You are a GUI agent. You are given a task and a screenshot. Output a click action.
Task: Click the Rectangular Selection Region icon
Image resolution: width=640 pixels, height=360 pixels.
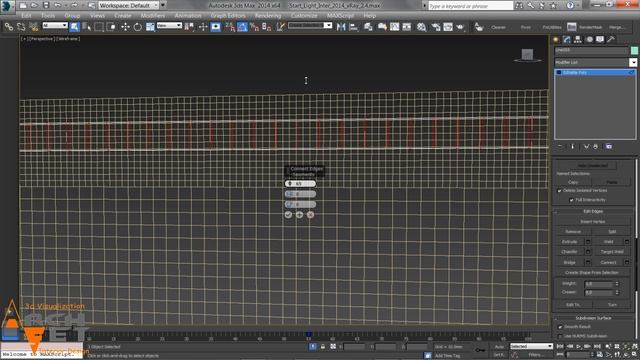pos(99,27)
